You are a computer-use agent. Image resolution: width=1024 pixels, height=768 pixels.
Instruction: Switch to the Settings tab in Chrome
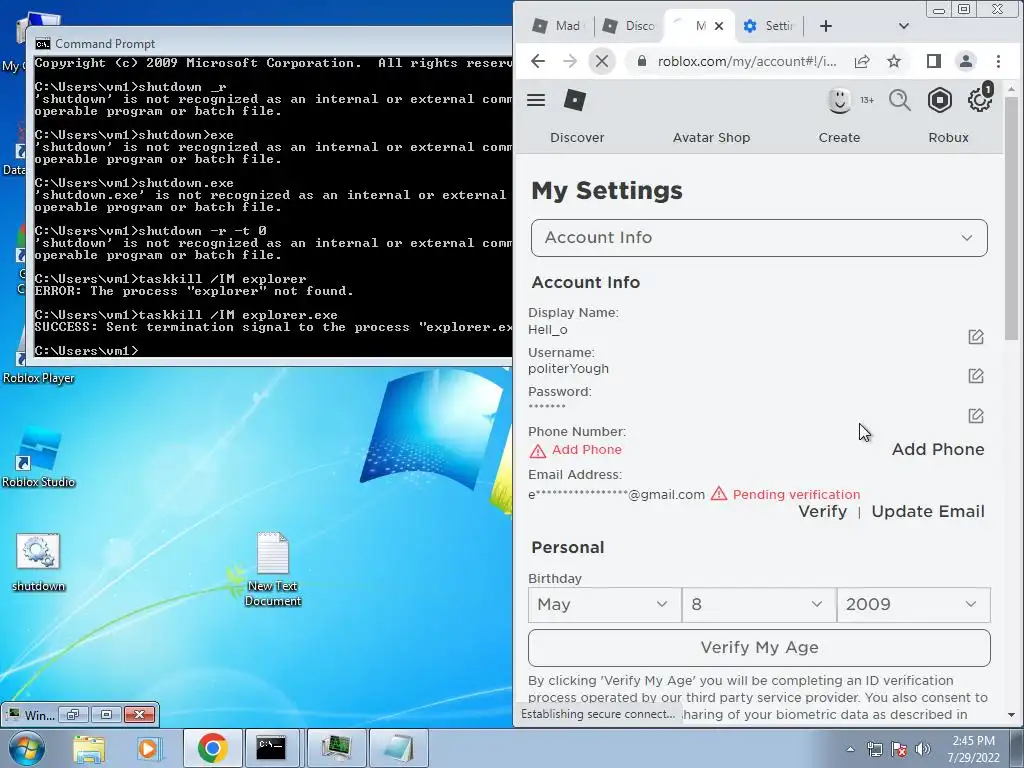point(769,26)
